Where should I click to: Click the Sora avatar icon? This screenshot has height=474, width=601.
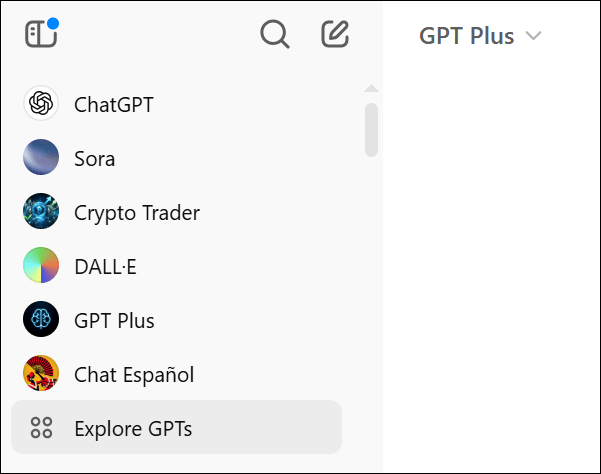41,158
